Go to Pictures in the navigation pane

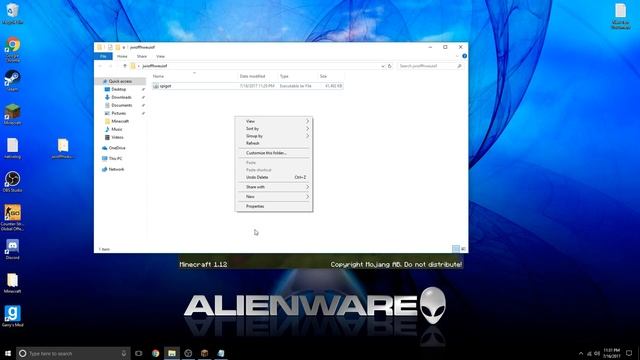click(x=119, y=113)
